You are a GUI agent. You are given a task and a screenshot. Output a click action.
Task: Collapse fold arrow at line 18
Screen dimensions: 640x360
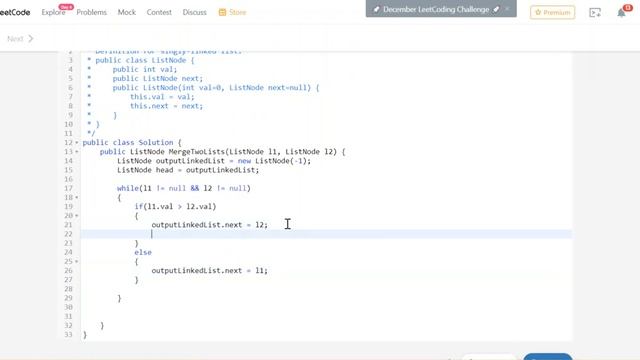click(77, 198)
